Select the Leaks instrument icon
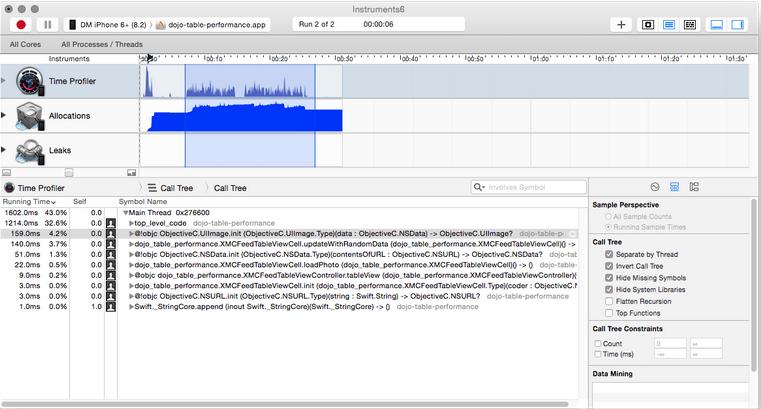 point(30,151)
